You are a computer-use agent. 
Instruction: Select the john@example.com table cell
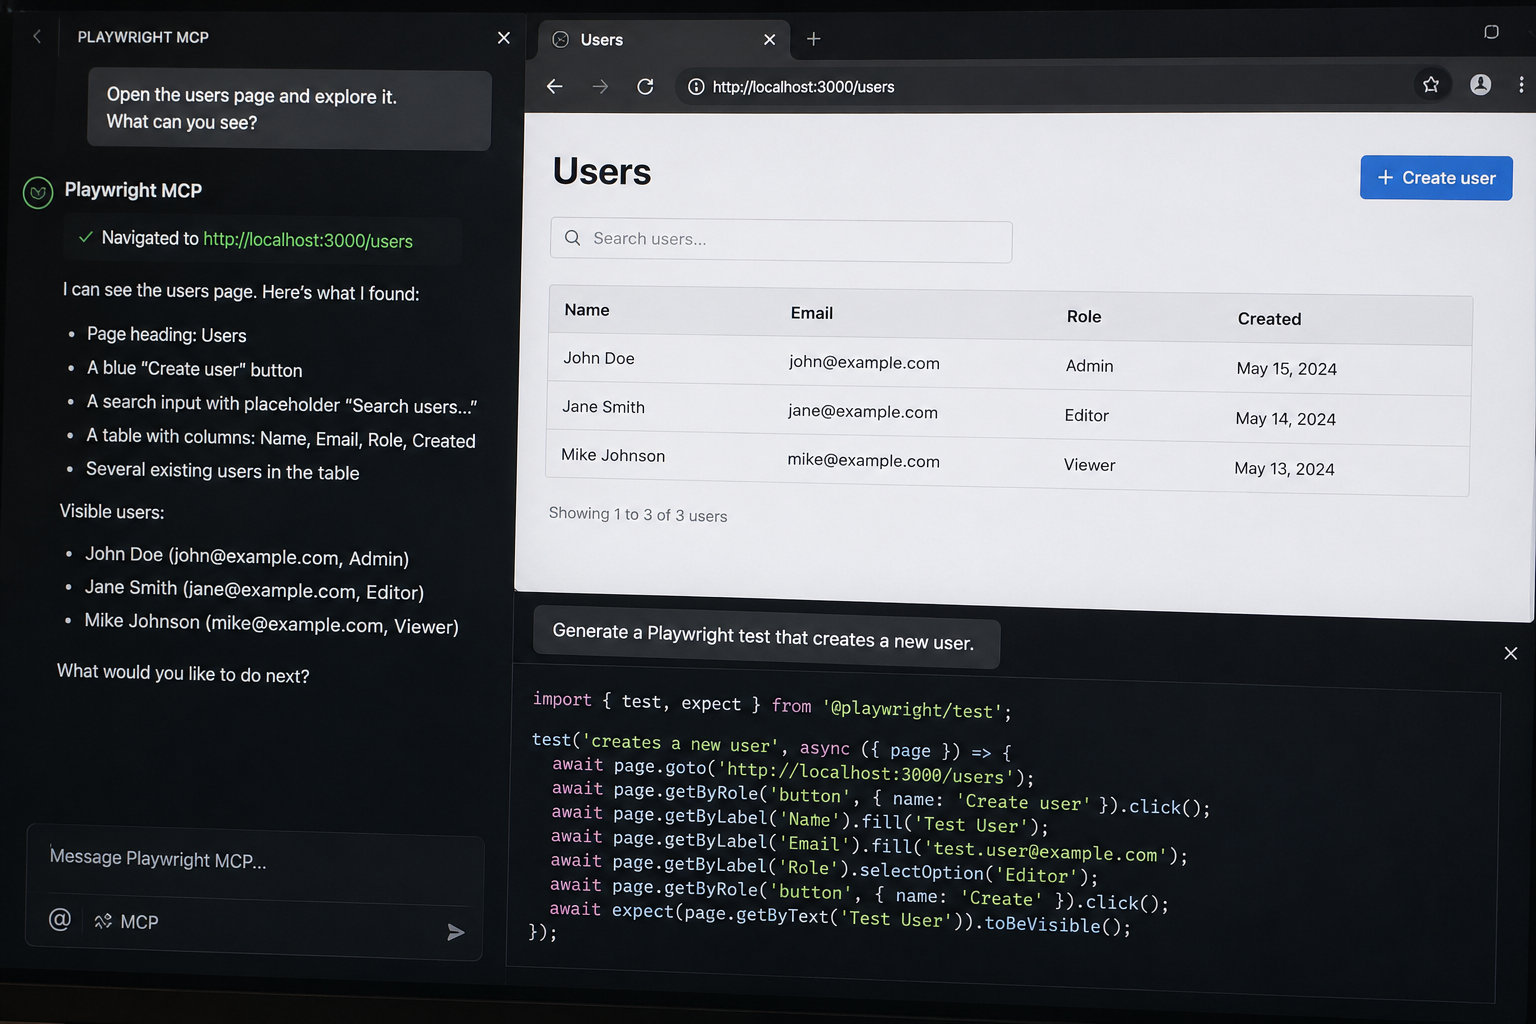(x=864, y=362)
